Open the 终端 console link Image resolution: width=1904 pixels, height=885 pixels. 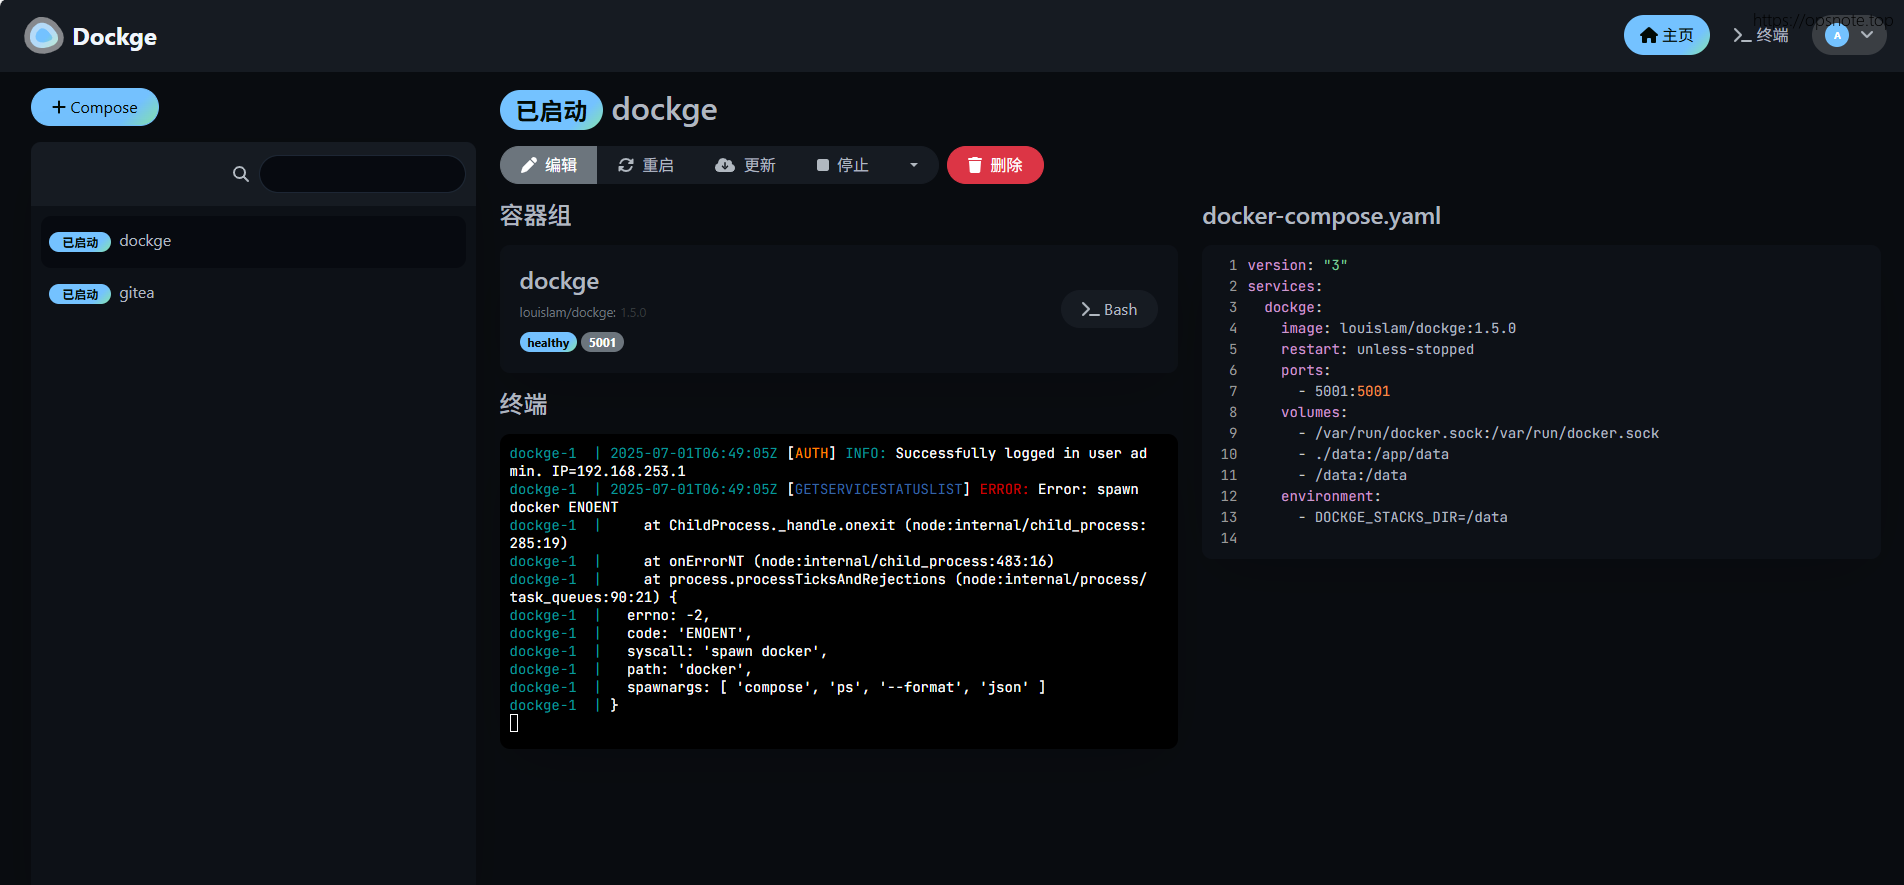click(x=1761, y=35)
